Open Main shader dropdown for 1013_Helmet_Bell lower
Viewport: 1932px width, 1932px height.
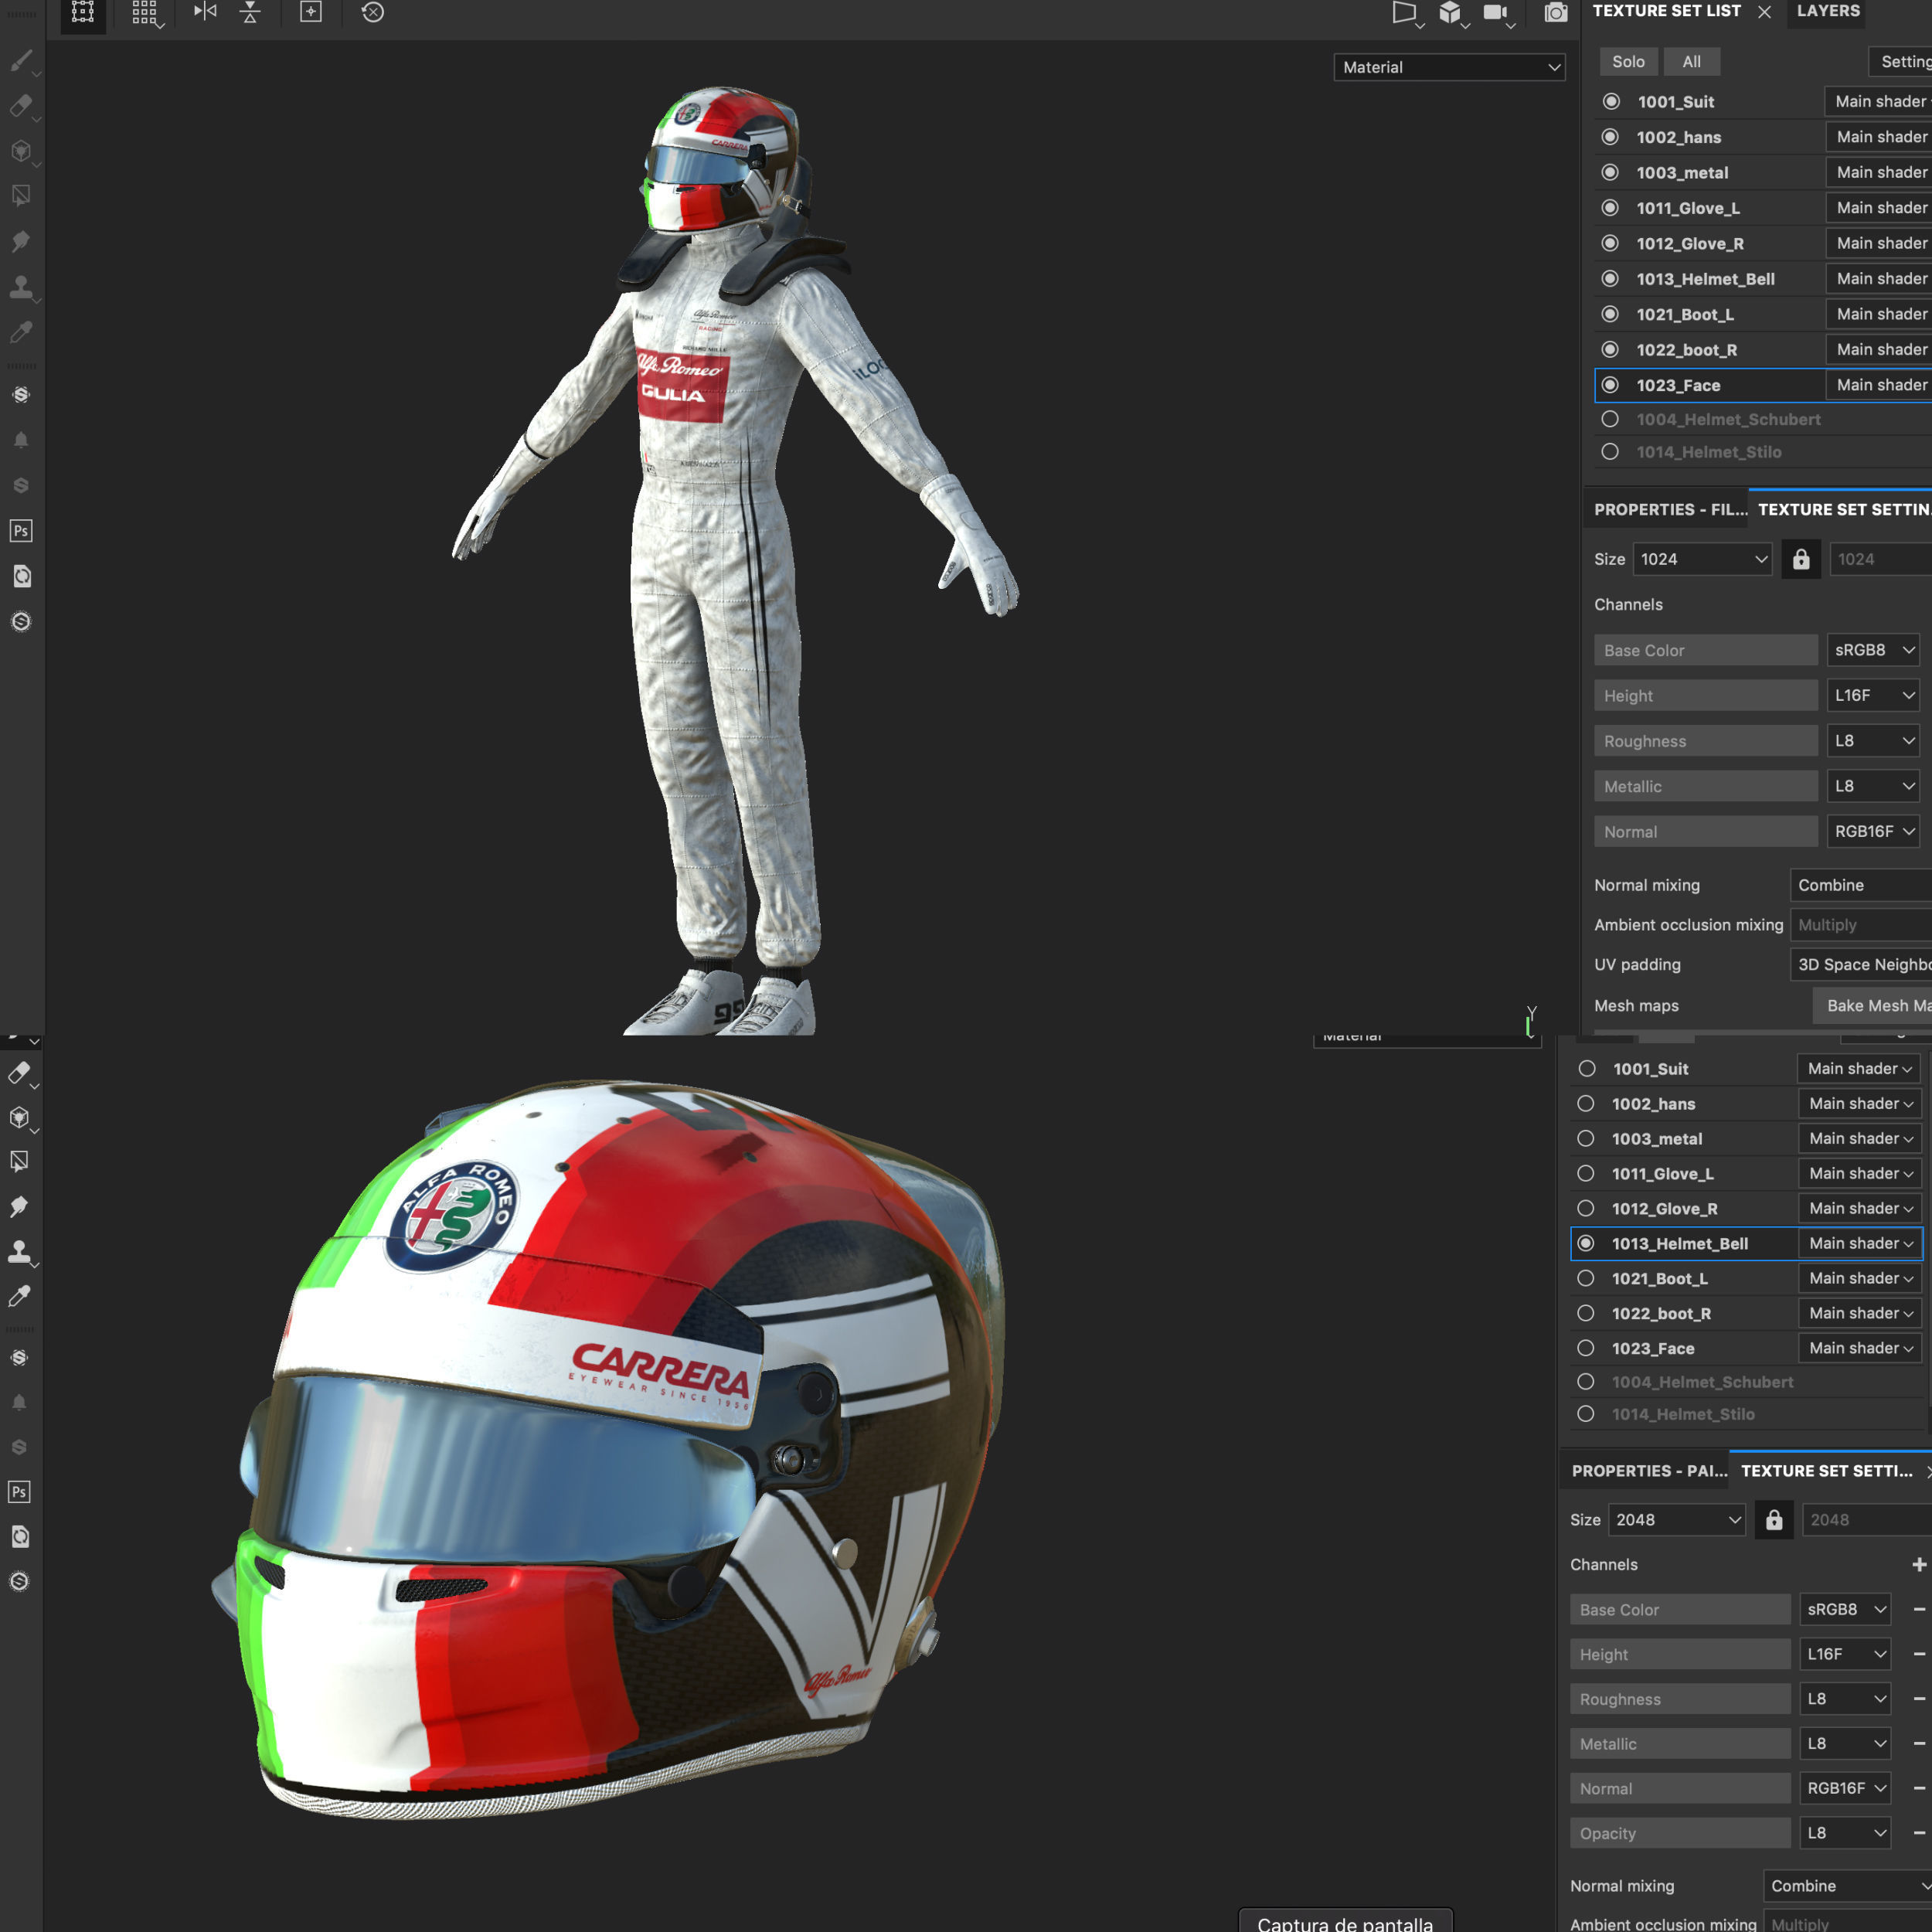click(x=1859, y=1243)
